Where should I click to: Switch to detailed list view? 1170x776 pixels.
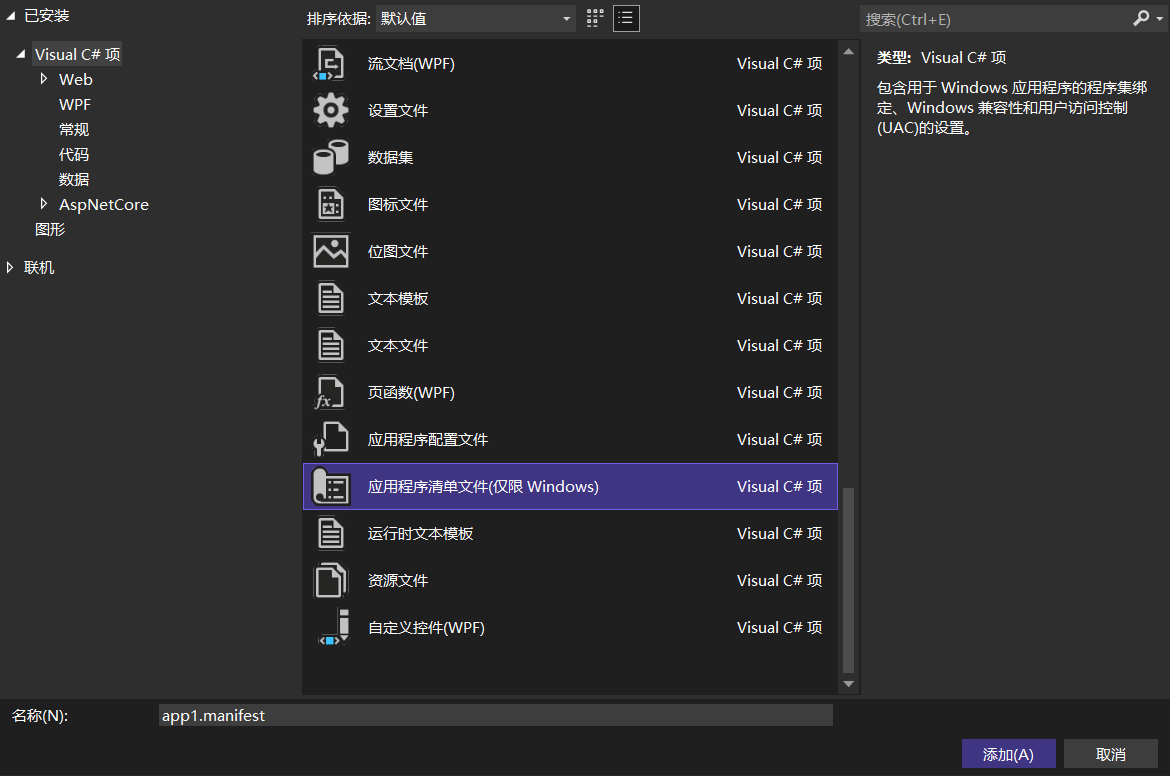[626, 18]
